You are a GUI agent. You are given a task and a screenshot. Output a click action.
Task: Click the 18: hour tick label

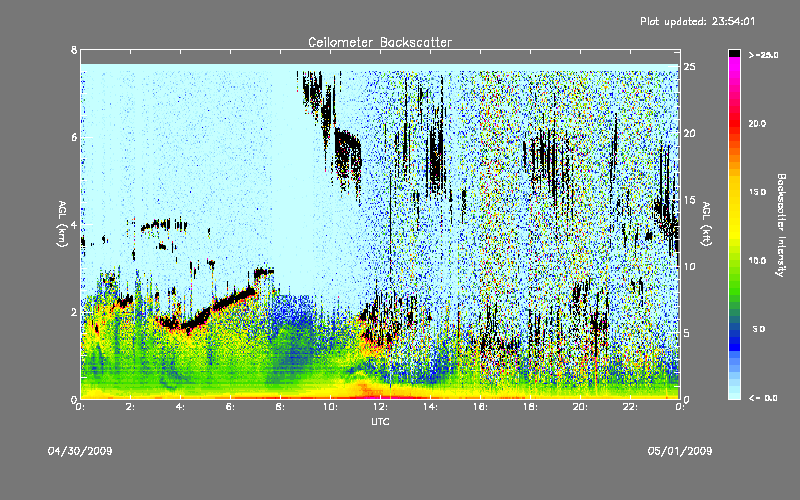tap(530, 407)
